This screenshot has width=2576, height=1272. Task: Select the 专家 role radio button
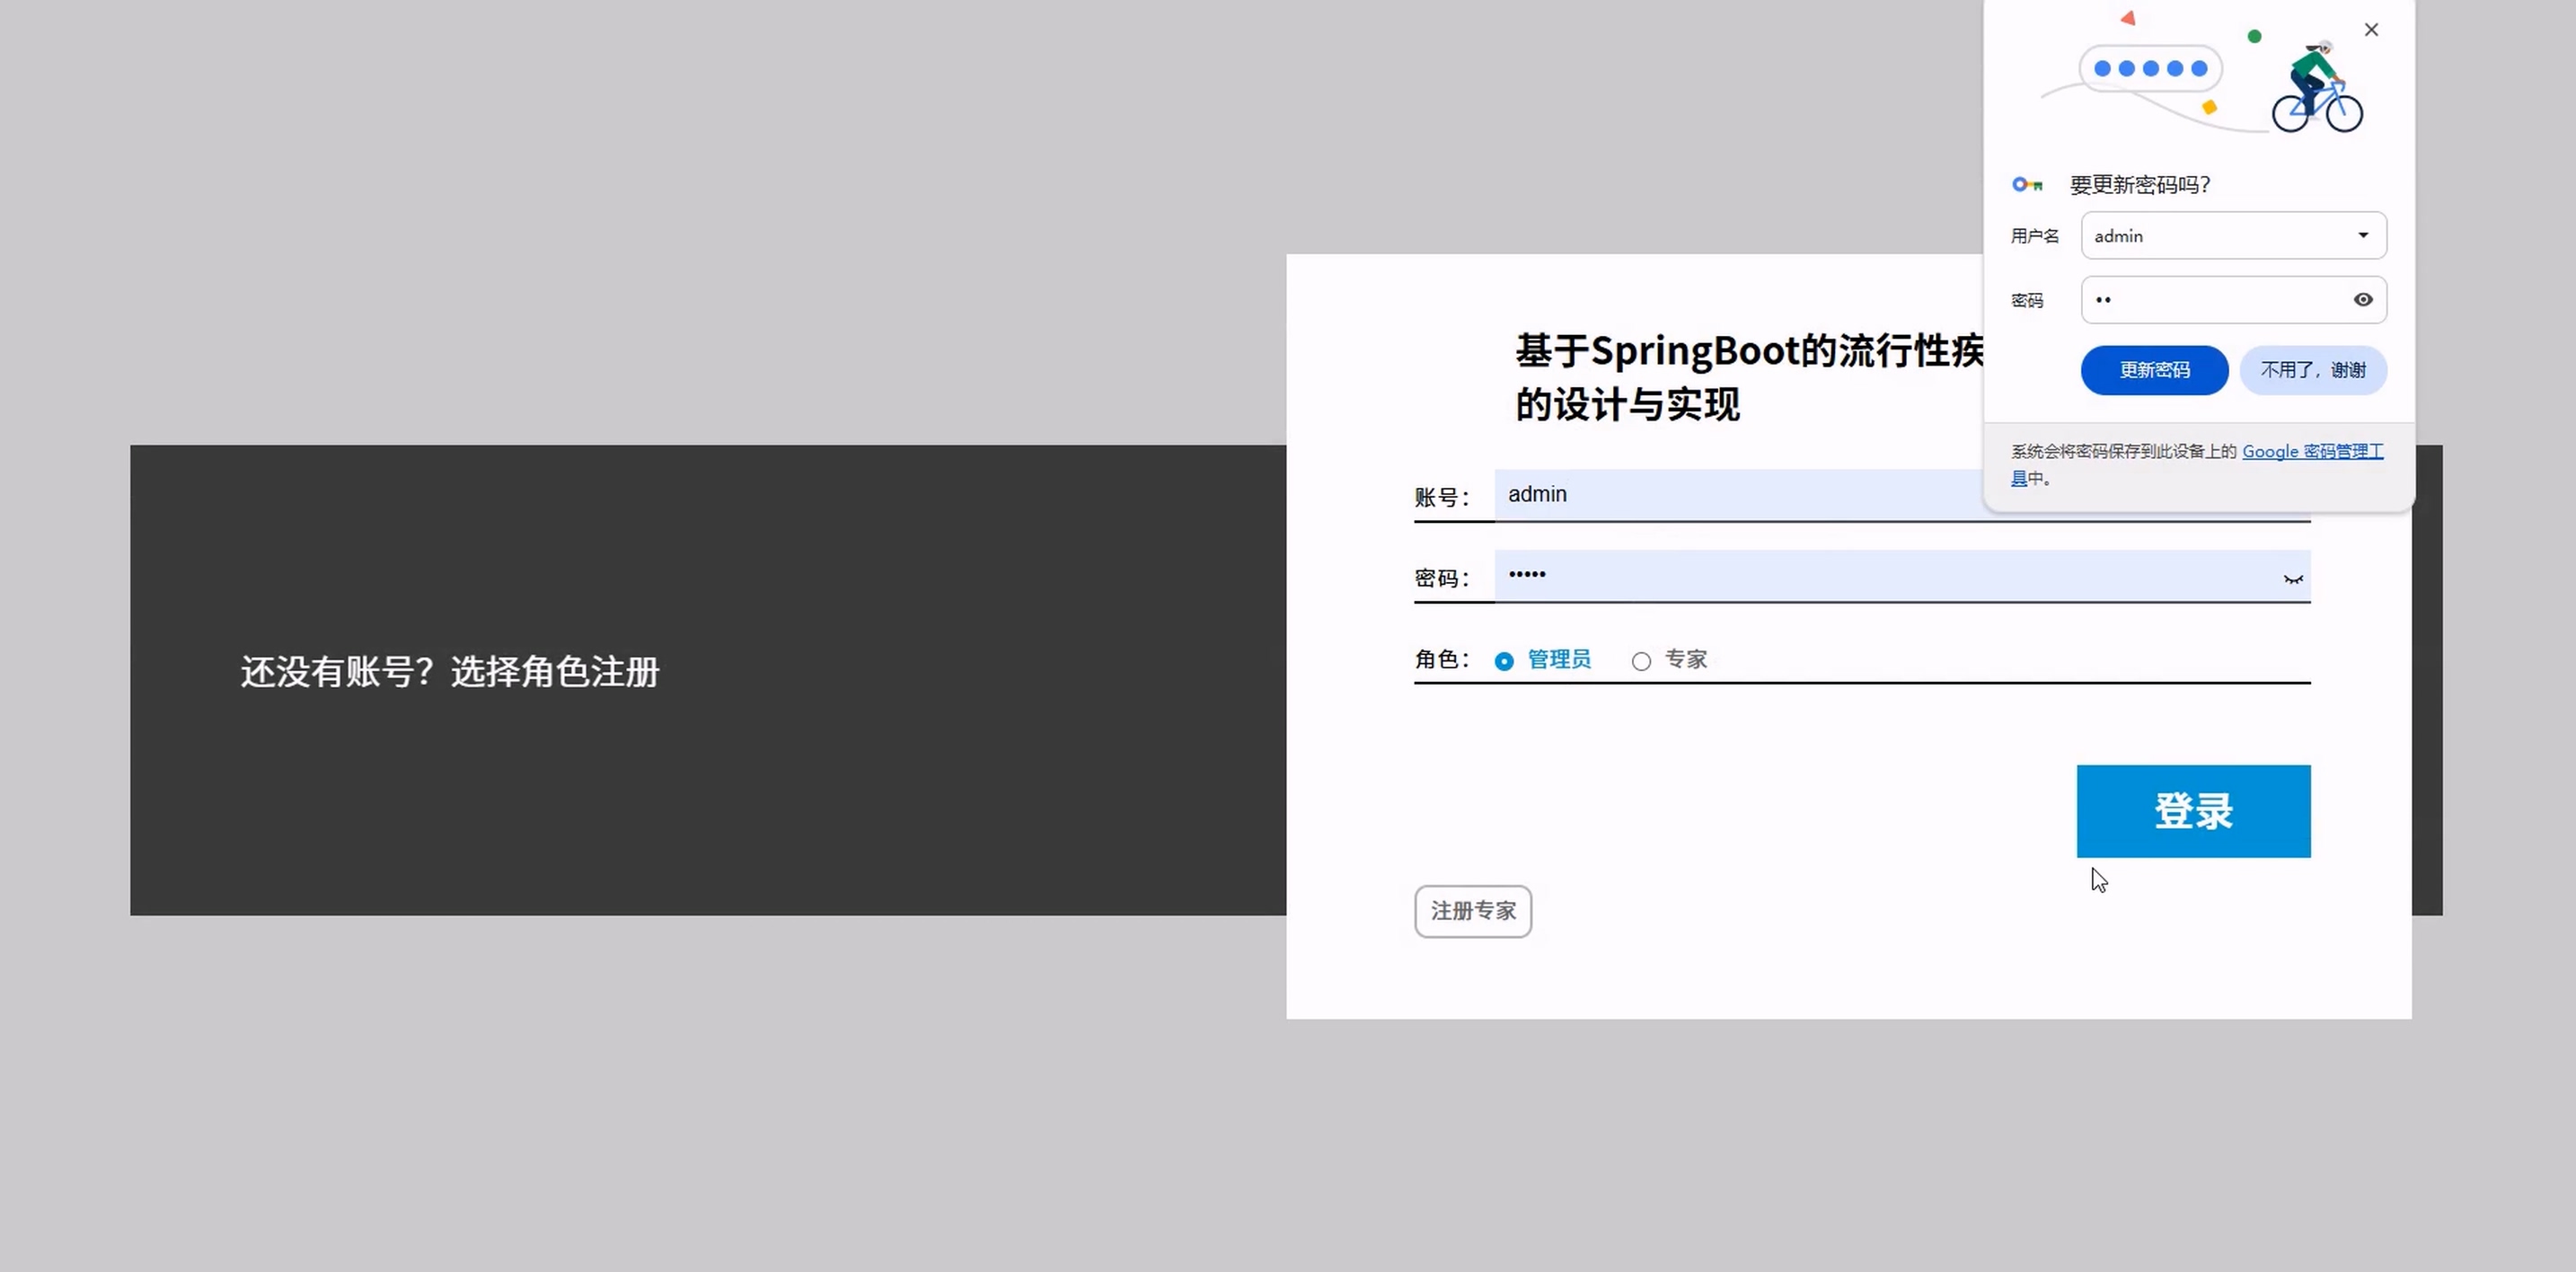coord(1640,661)
